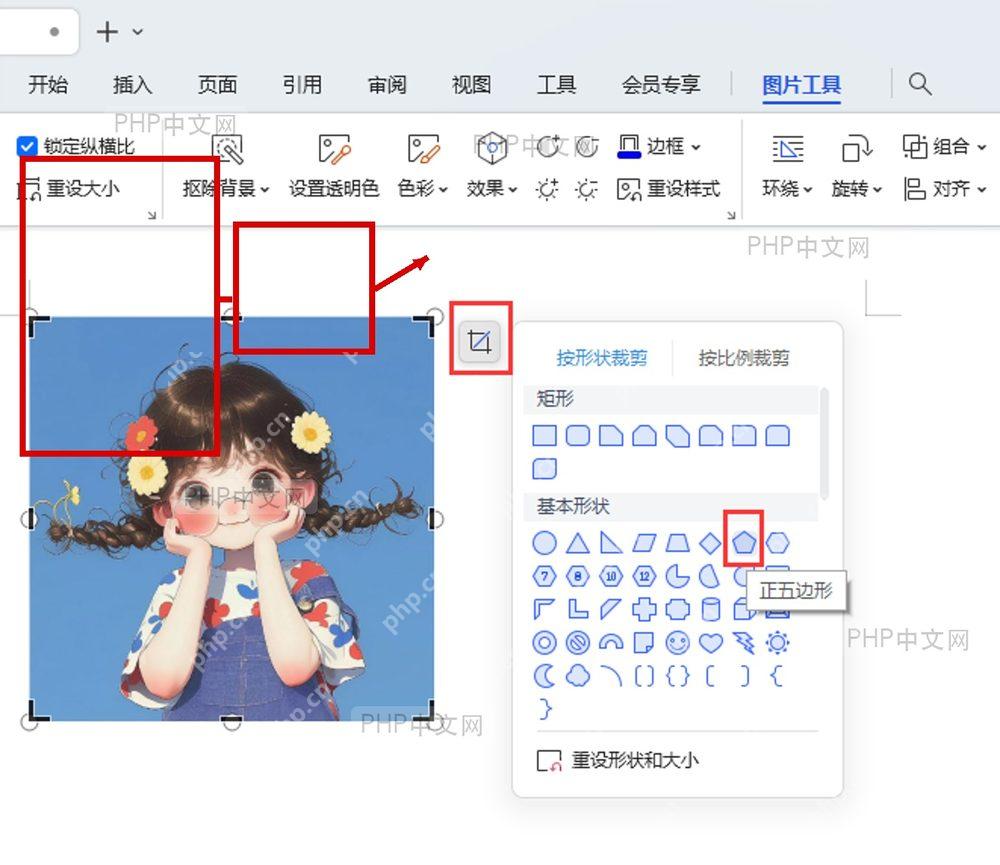Select the diamond crop shape
Screen dimensions: 1000x865
(x=710, y=543)
